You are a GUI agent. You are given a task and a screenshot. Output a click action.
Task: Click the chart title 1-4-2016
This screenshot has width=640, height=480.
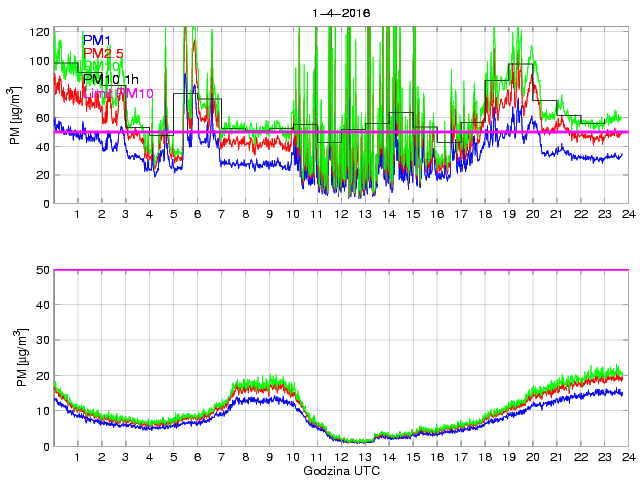click(341, 13)
